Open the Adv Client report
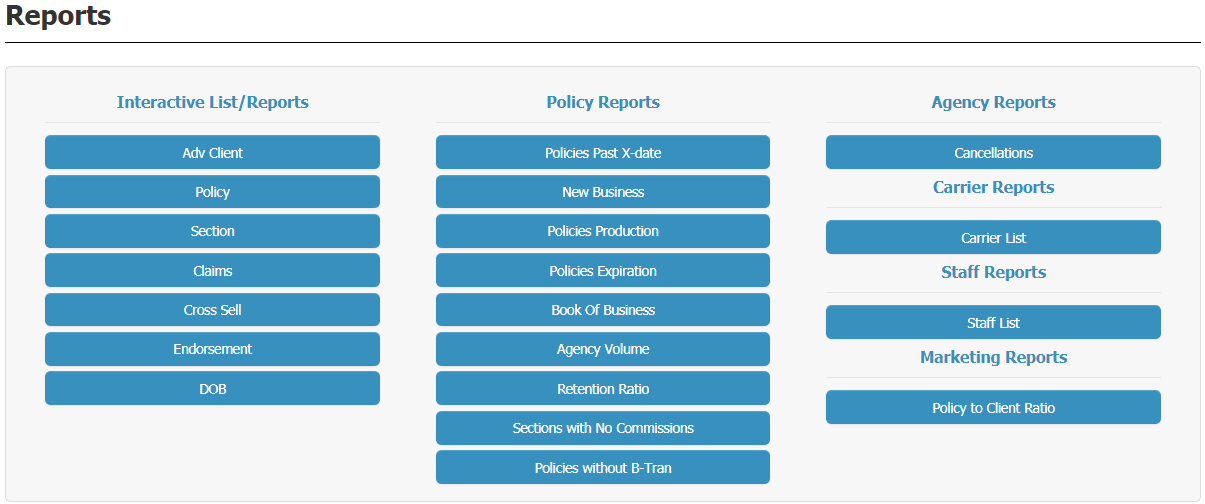1205x504 pixels. click(212, 153)
